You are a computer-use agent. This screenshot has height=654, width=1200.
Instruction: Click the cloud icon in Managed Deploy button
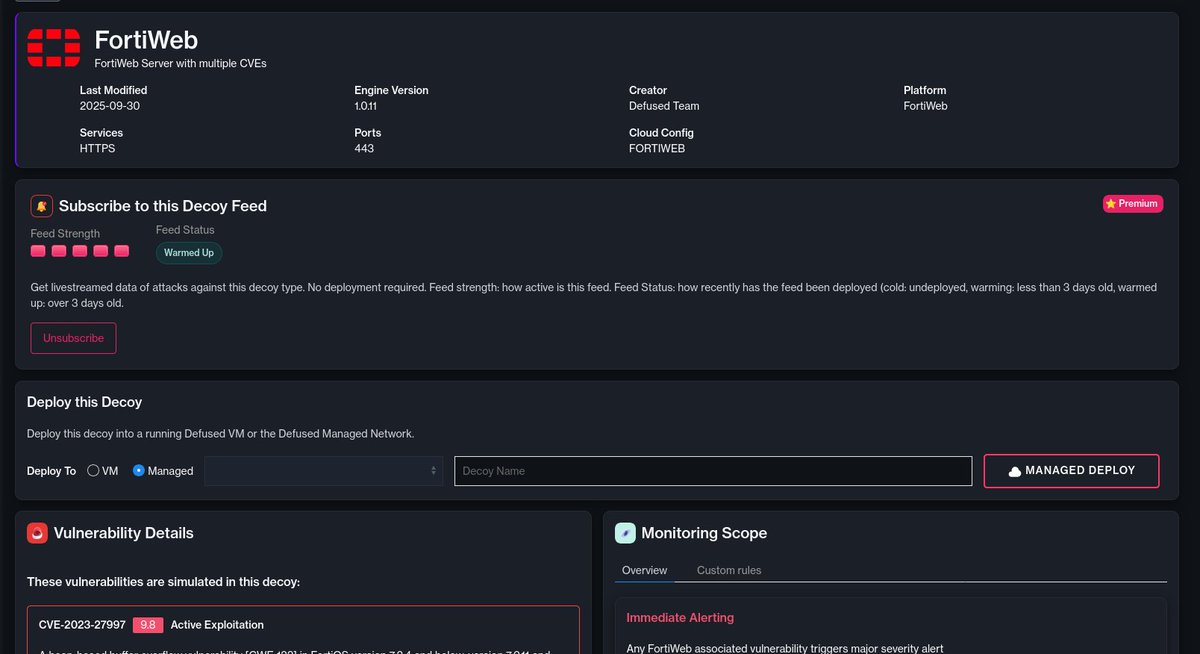(x=1015, y=471)
